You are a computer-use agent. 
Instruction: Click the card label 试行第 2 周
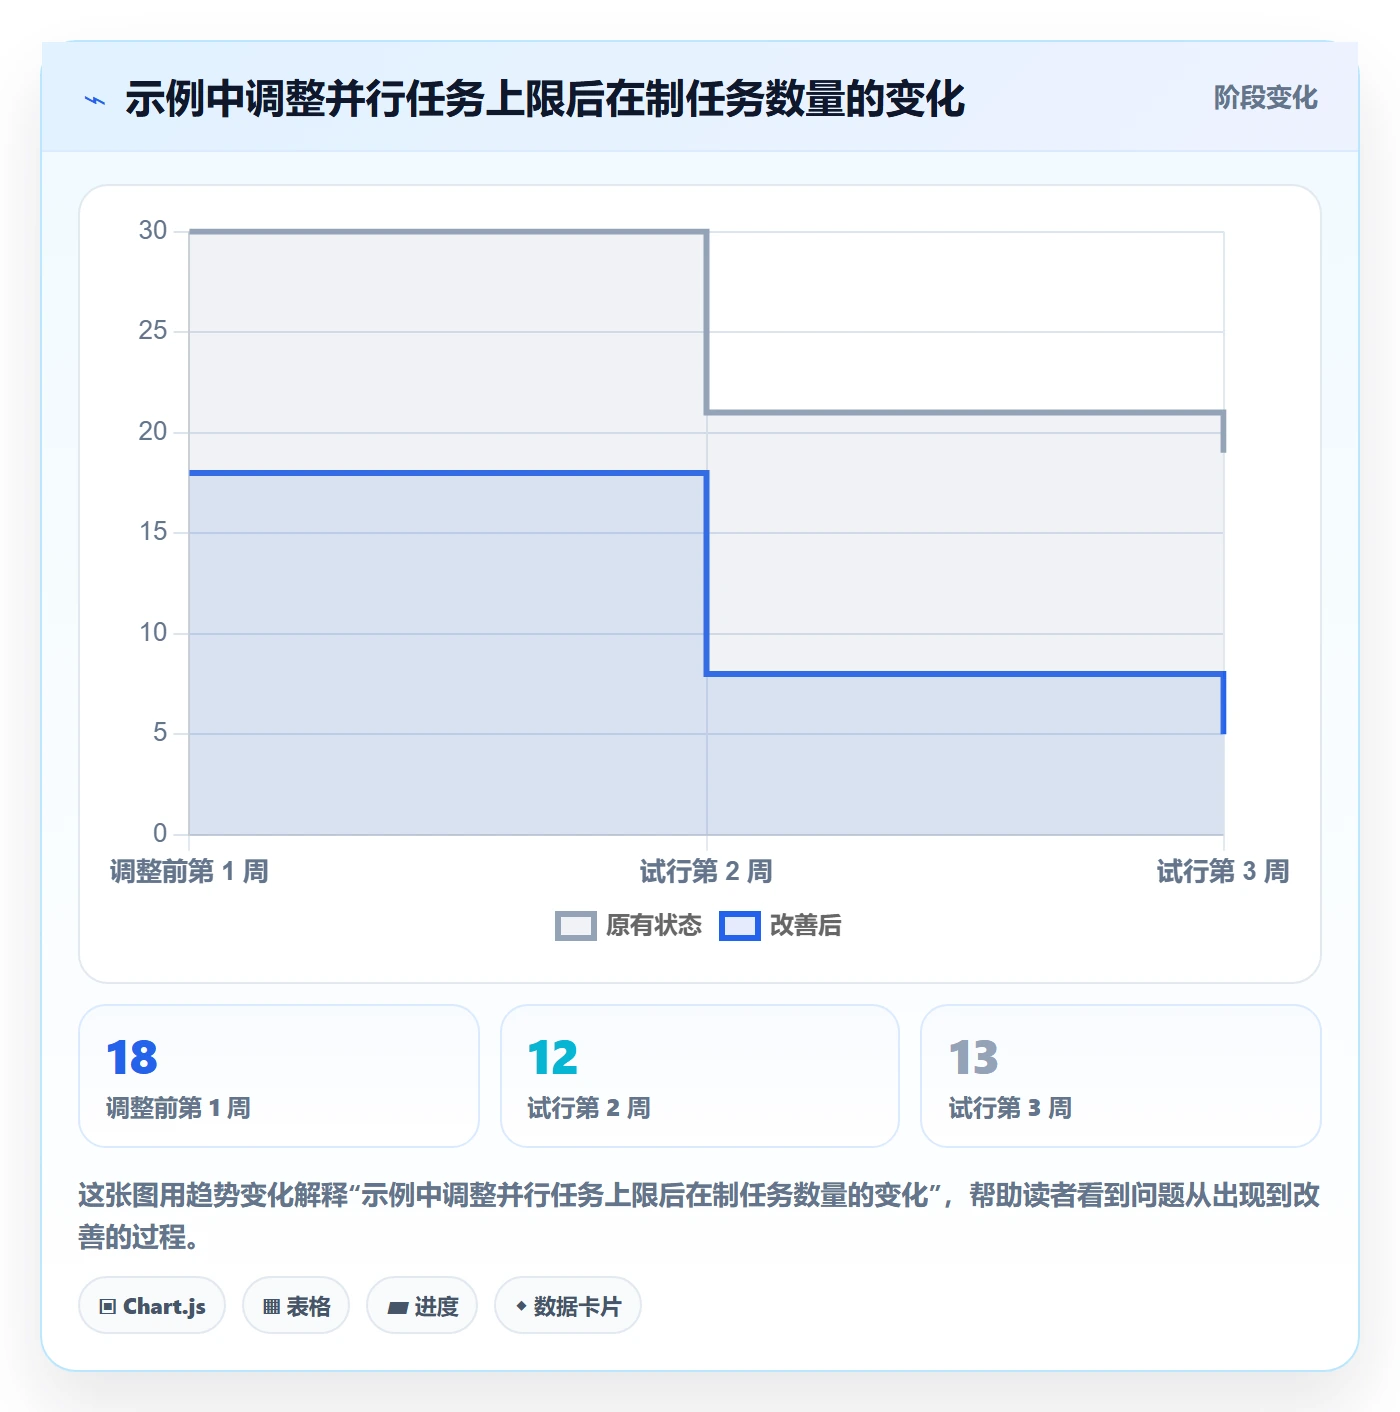tap(589, 1108)
